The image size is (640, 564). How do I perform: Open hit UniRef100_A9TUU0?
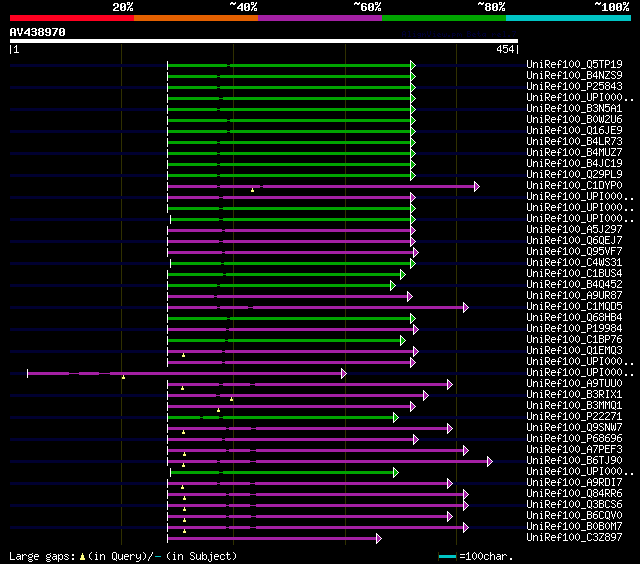pos(574,384)
